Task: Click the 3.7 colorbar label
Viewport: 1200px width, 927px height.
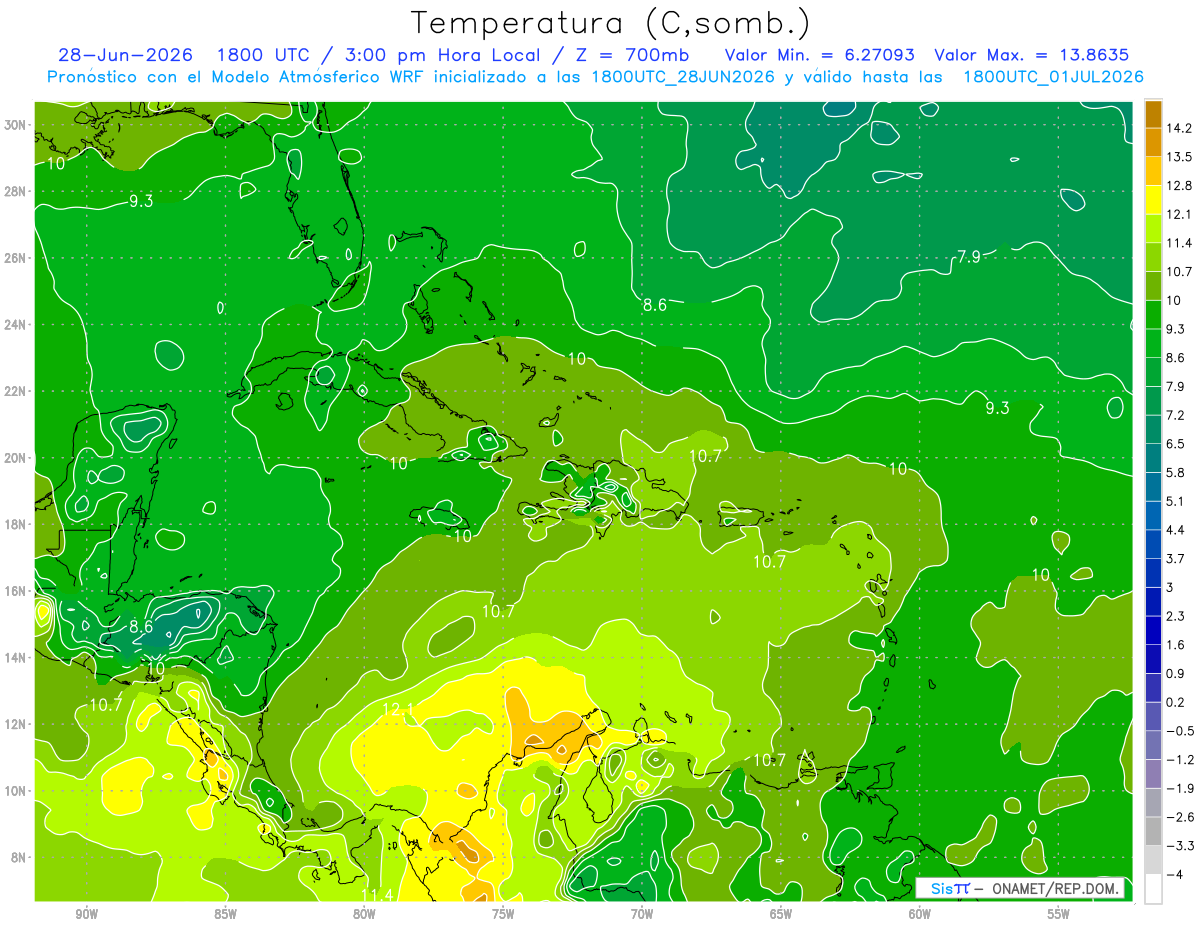Action: pyautogui.click(x=1176, y=558)
